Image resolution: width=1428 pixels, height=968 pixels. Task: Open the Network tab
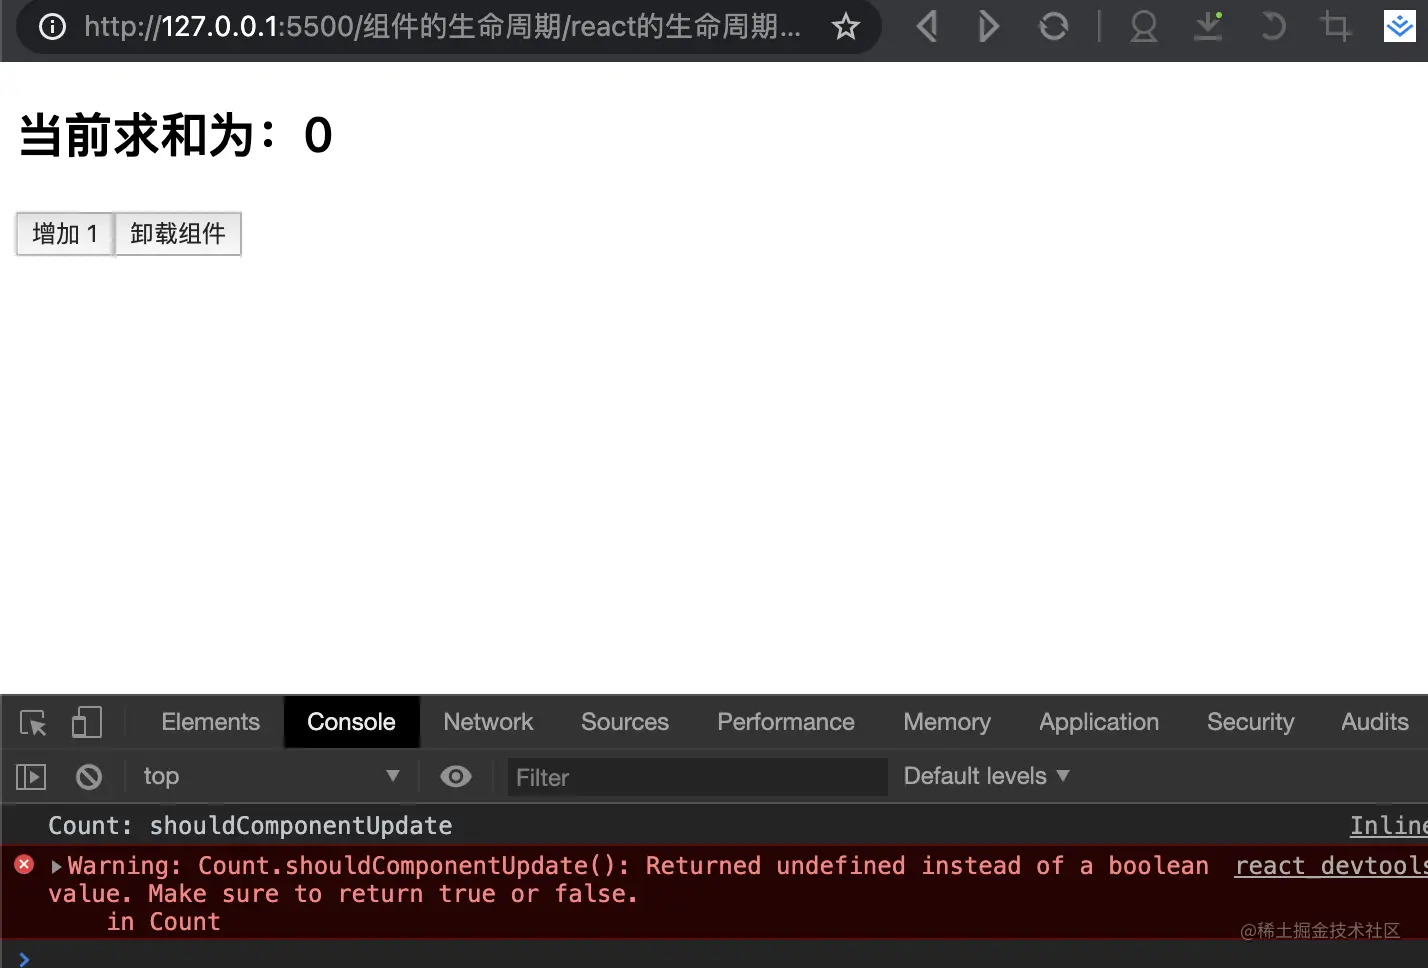pos(488,722)
